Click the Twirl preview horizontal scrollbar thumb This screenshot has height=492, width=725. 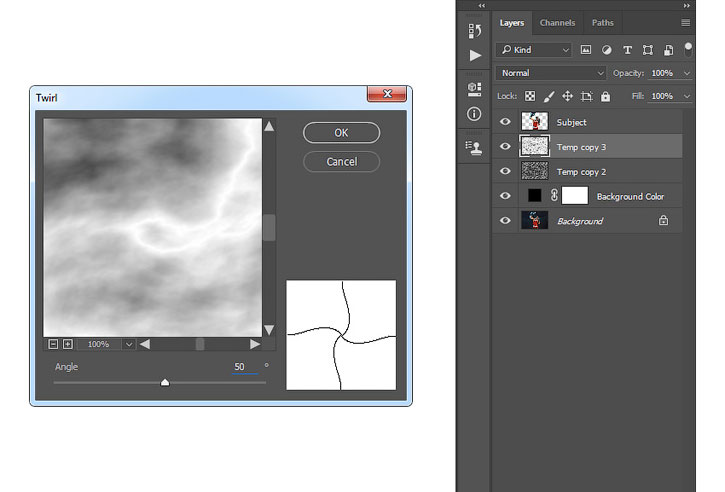[200, 344]
